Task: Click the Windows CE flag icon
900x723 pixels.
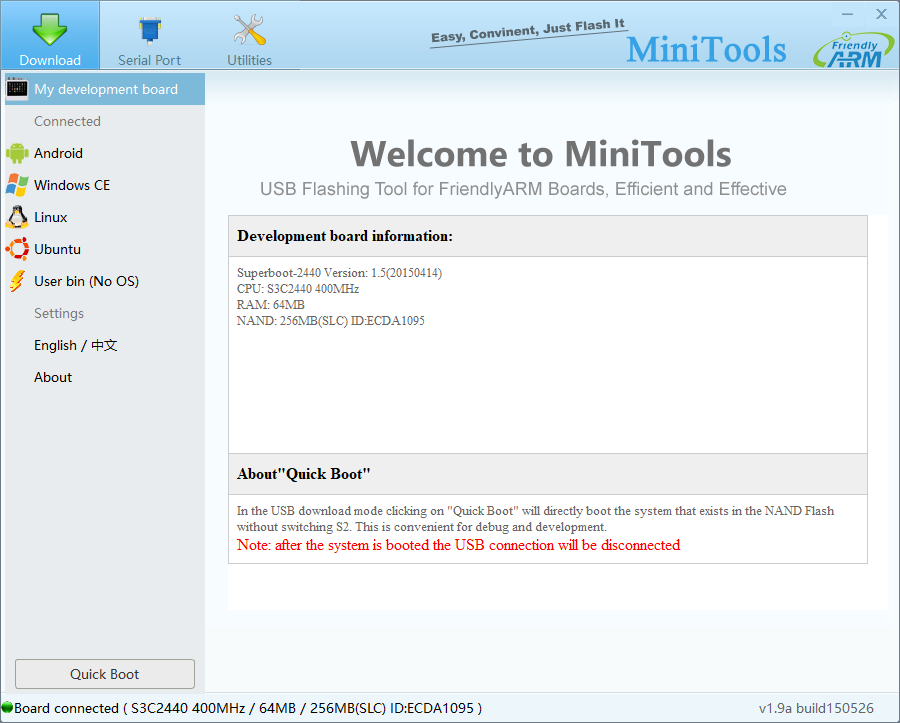Action: [x=17, y=185]
